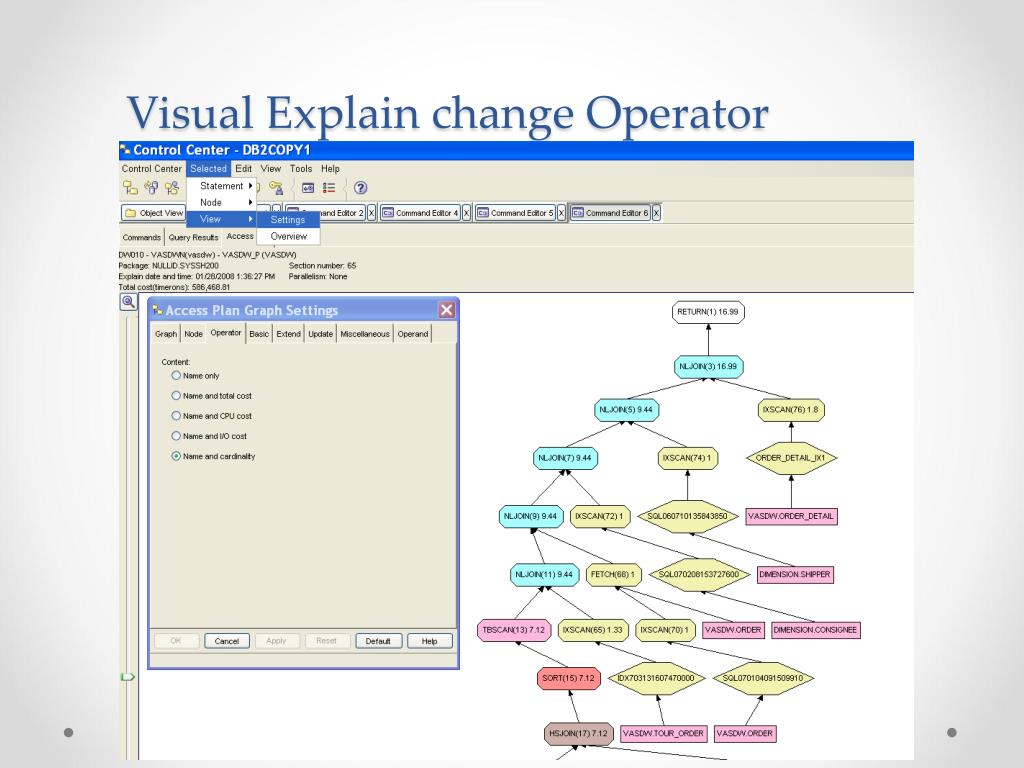Select the Name and I/O cost option
This screenshot has height=768, width=1024.
176,436
